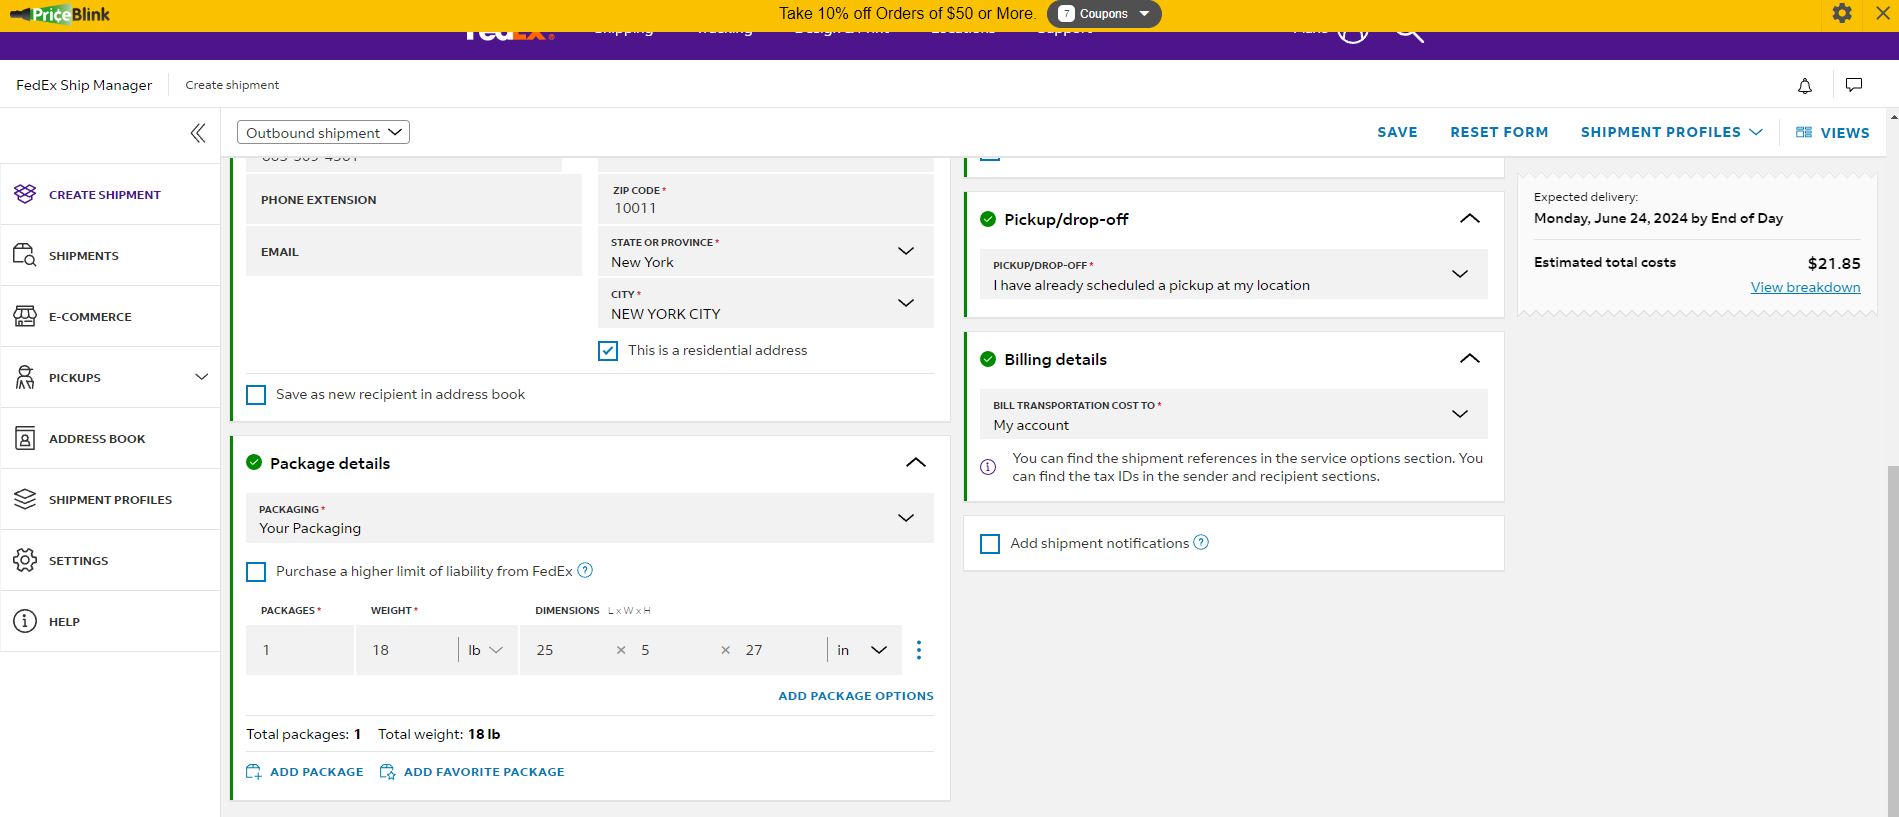The image size is (1899, 817).
Task: Click the Pickups courier icon
Action: [25, 377]
